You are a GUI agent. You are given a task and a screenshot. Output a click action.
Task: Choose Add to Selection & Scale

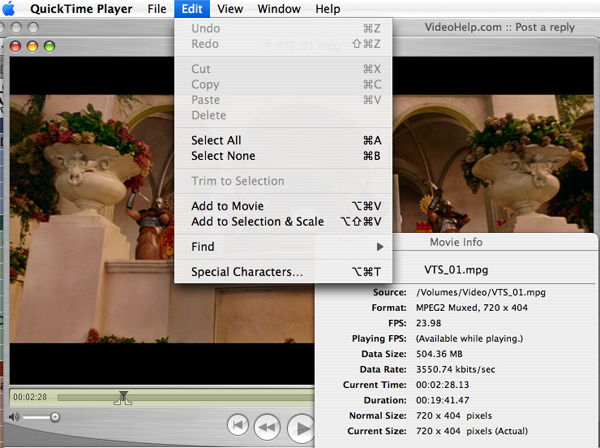coord(283,222)
